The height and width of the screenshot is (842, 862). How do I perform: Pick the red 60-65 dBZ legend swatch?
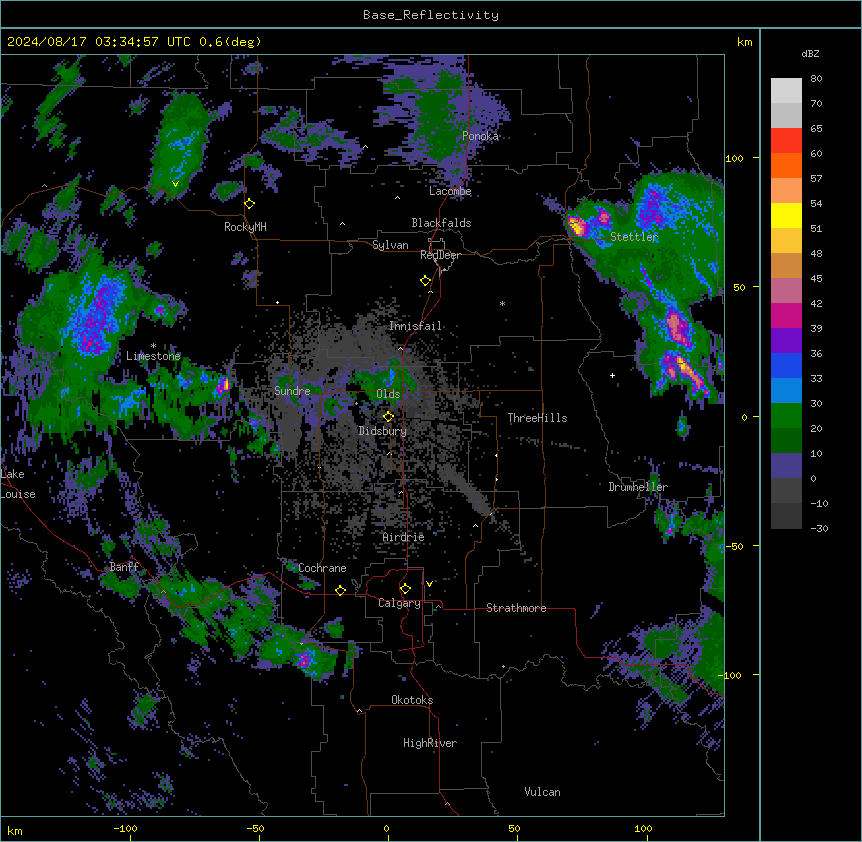(x=786, y=141)
